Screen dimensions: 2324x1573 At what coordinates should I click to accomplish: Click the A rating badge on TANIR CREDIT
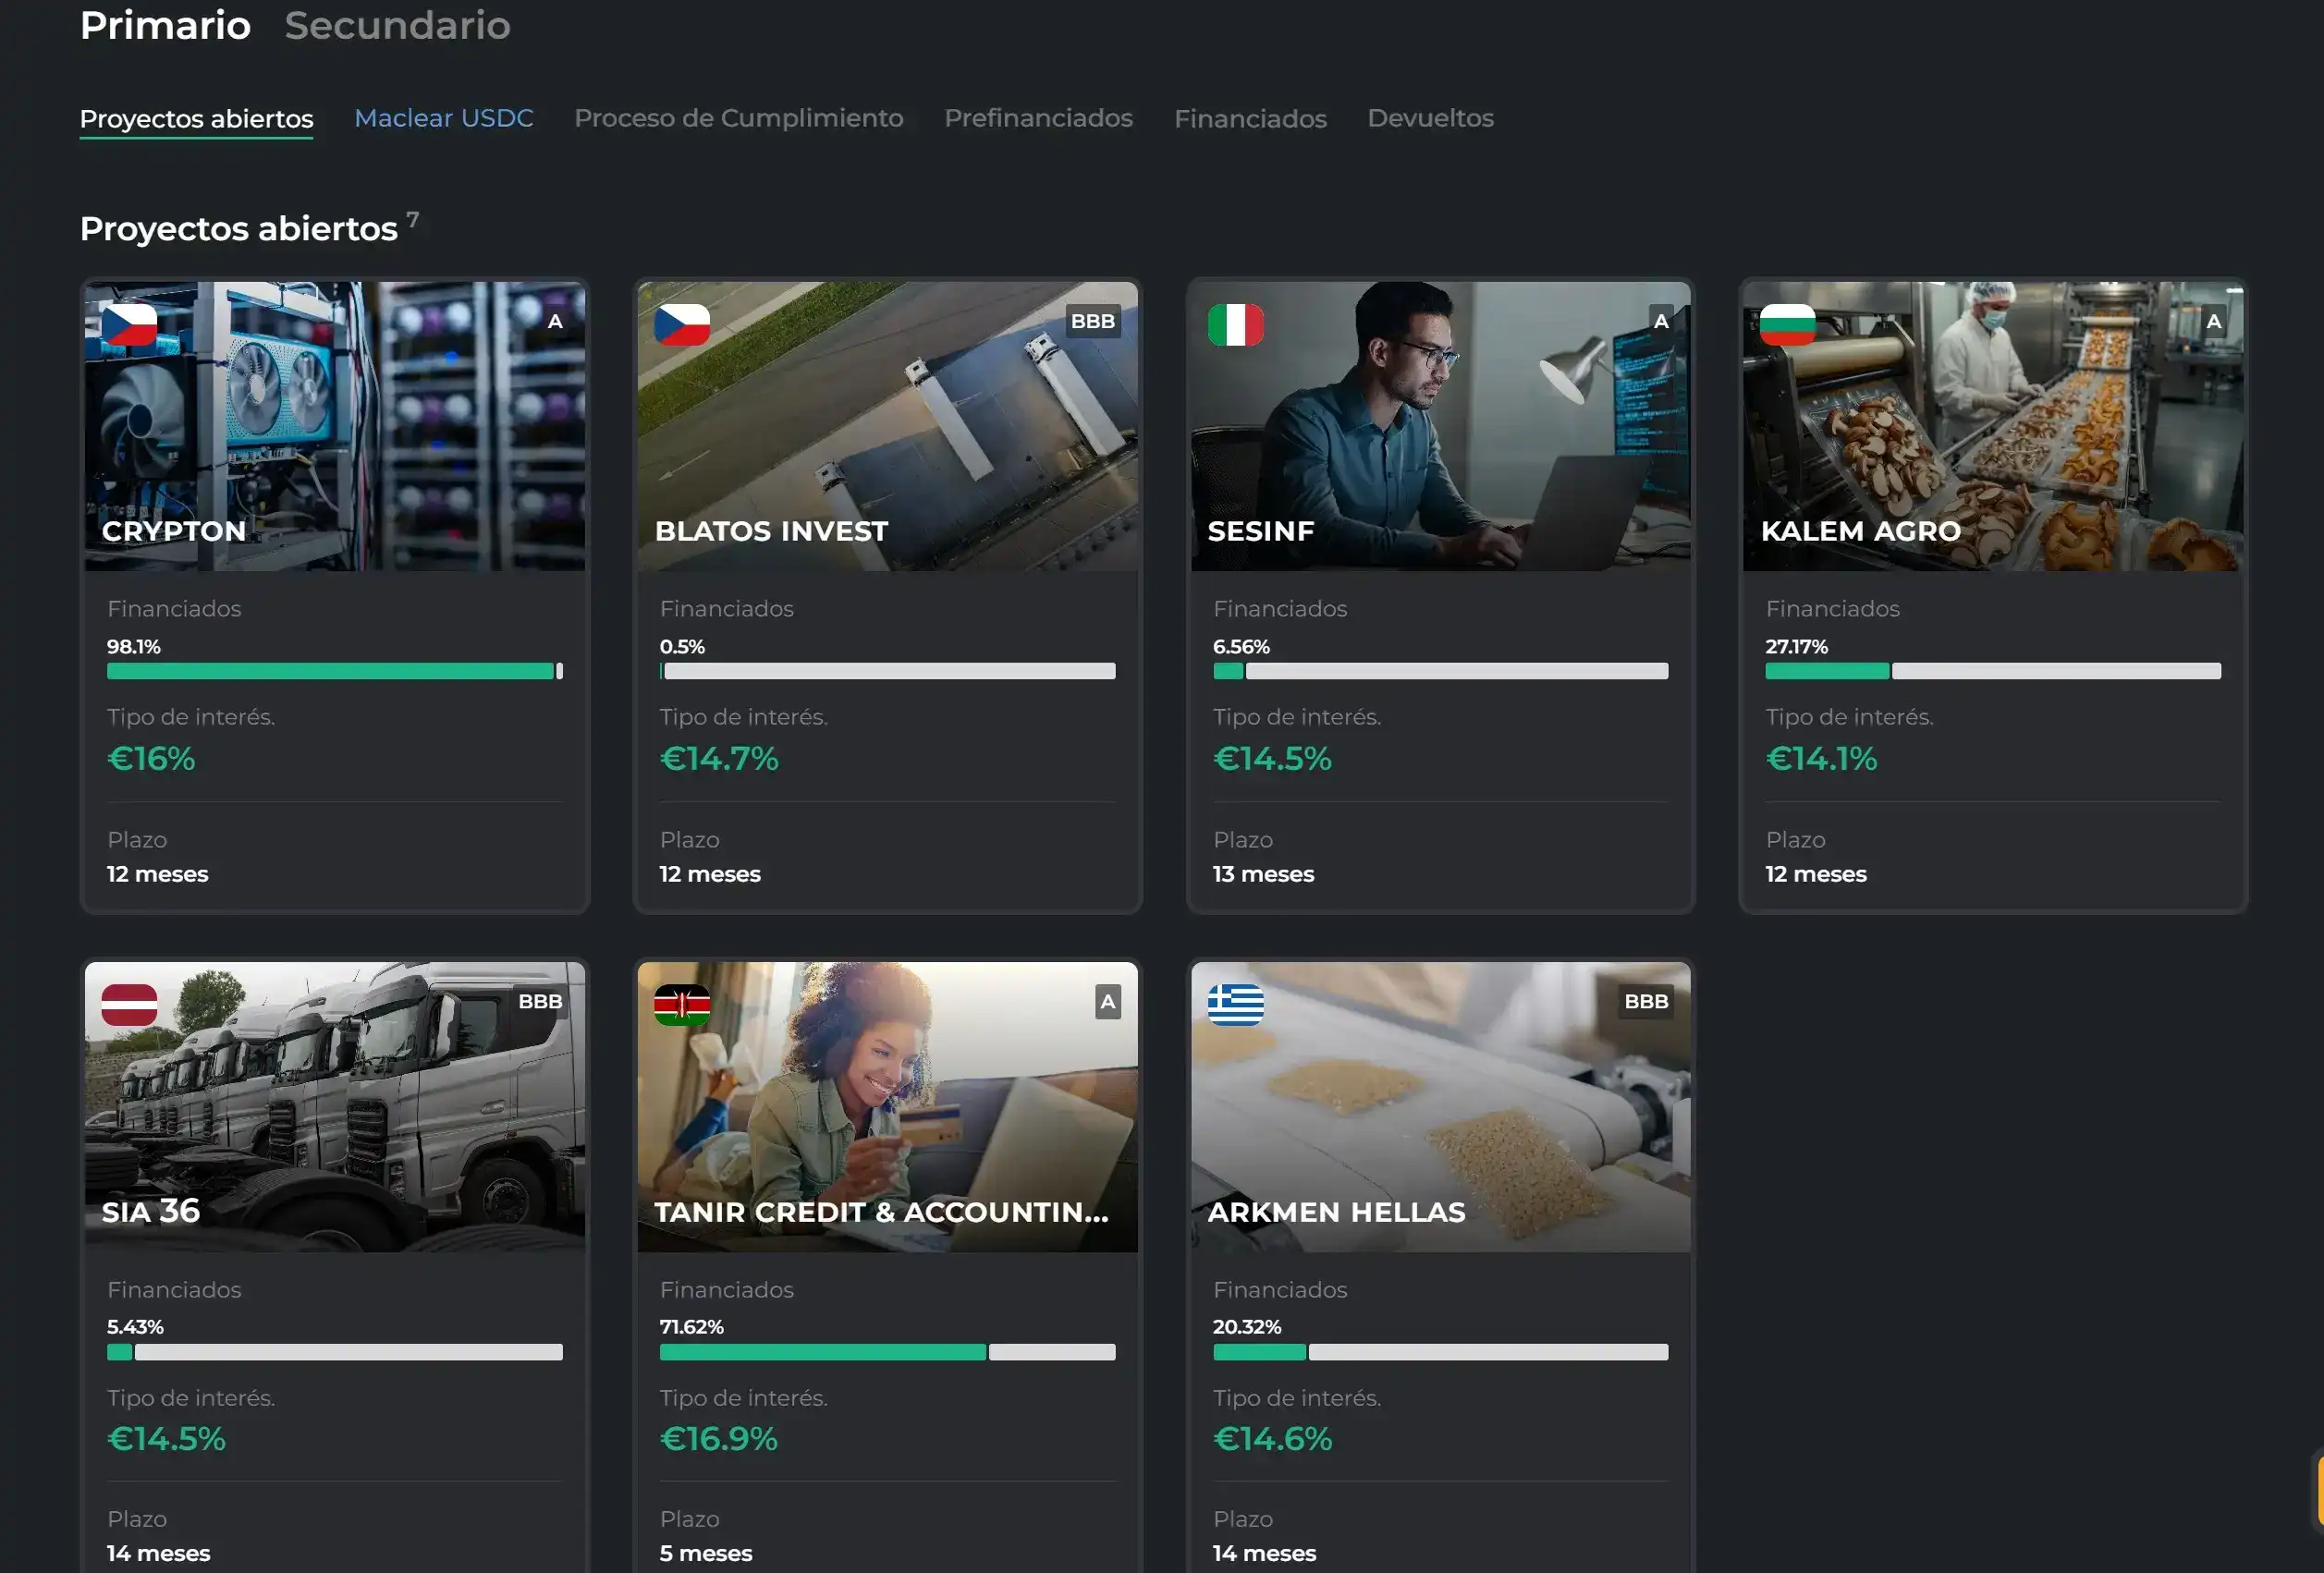[1108, 1001]
